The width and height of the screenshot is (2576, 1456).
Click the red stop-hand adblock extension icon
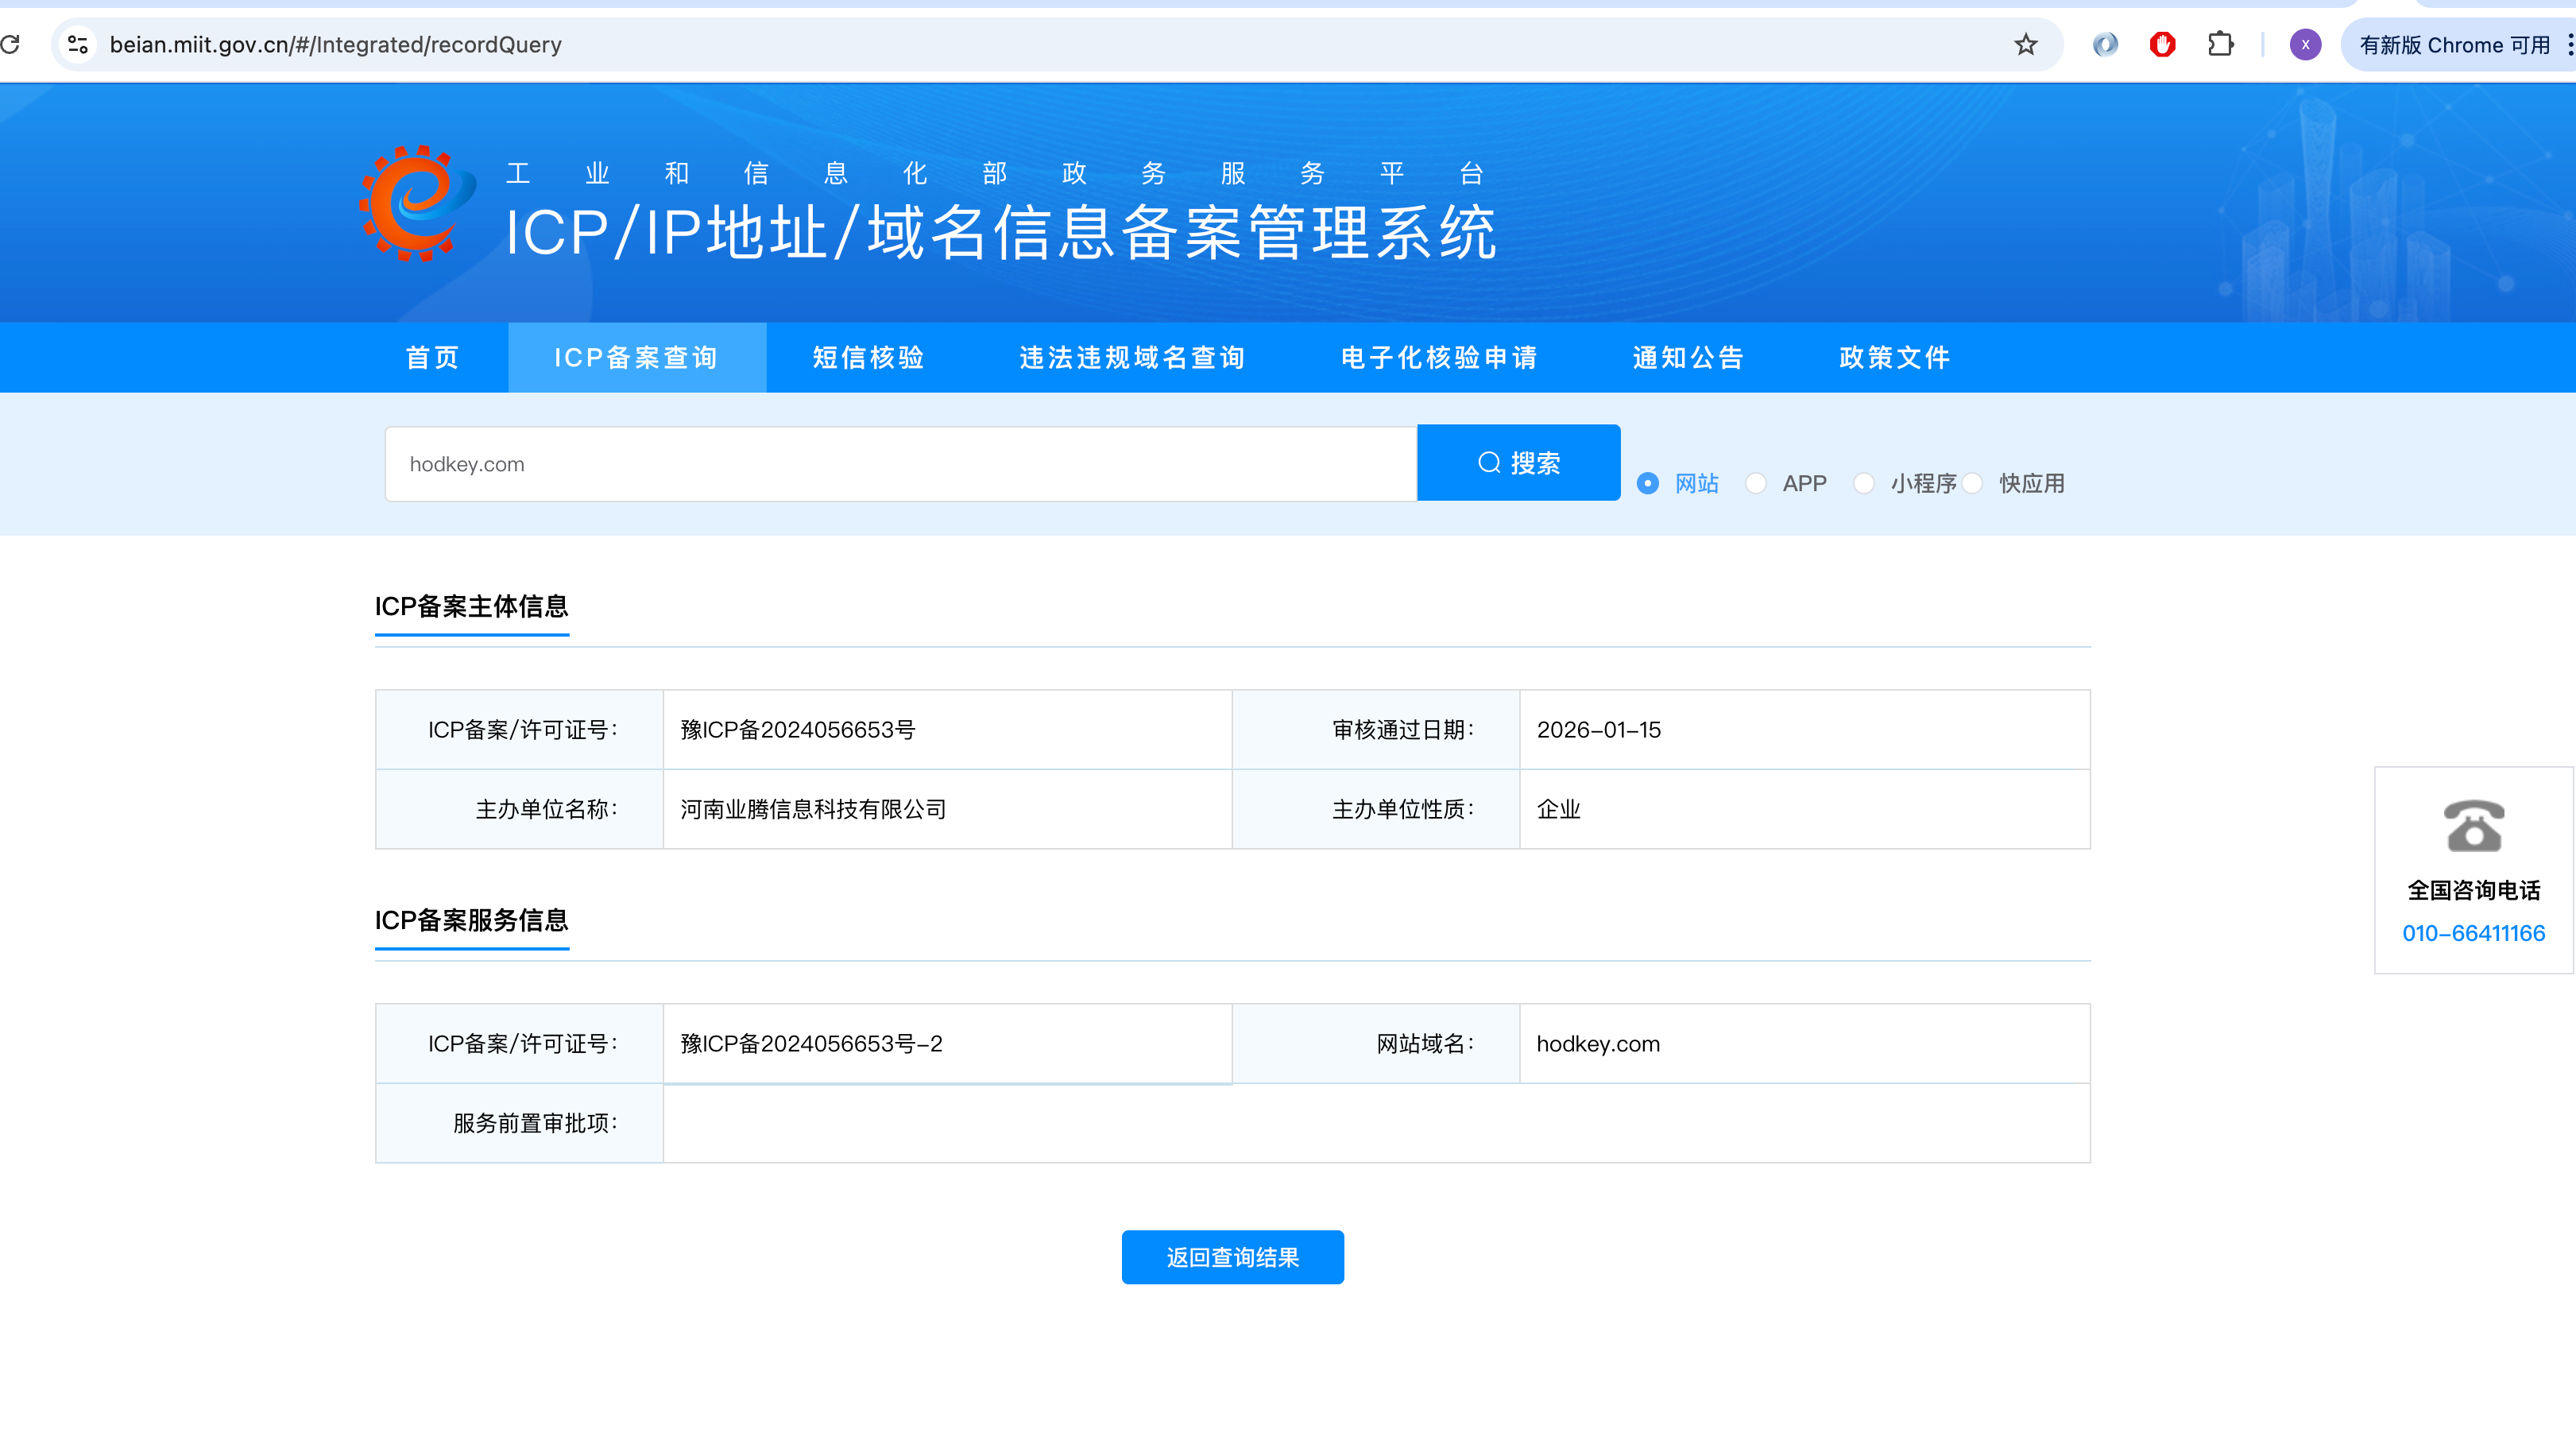click(x=2162, y=44)
